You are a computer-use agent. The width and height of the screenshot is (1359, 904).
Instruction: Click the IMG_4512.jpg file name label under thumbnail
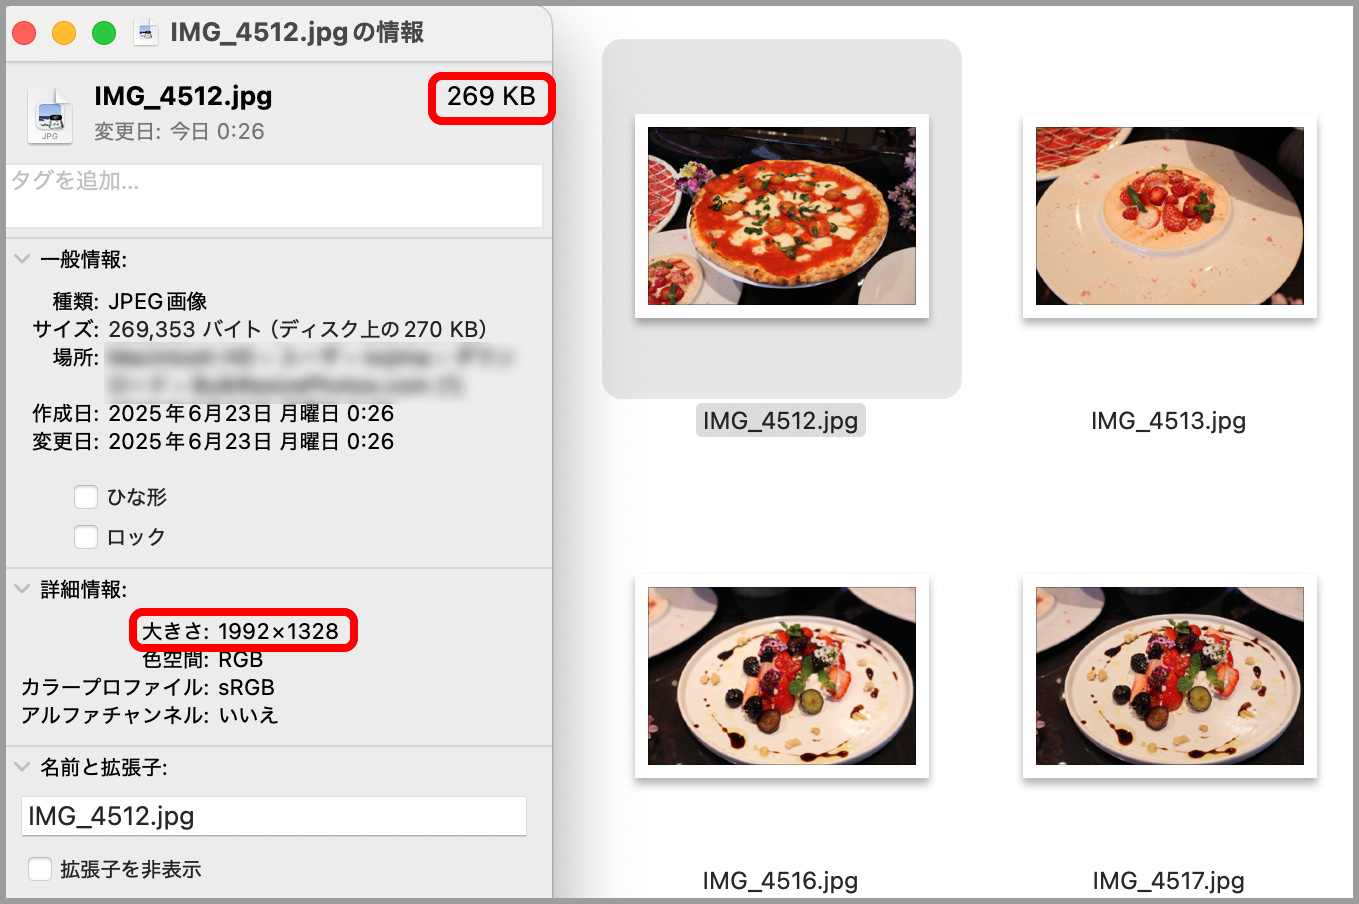click(x=781, y=421)
